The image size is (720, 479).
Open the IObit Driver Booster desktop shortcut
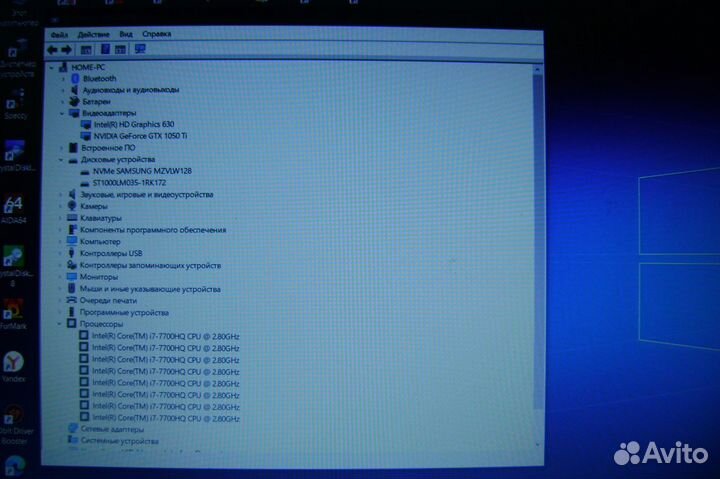coord(15,426)
